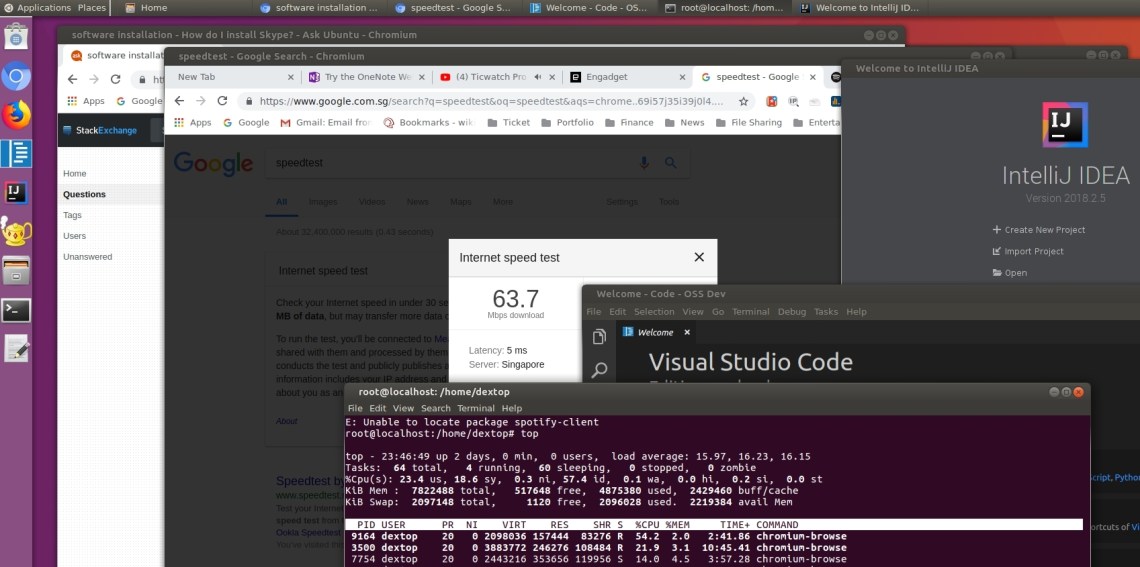Close the New Tab tab
This screenshot has width=1140, height=567.
(x=290, y=77)
